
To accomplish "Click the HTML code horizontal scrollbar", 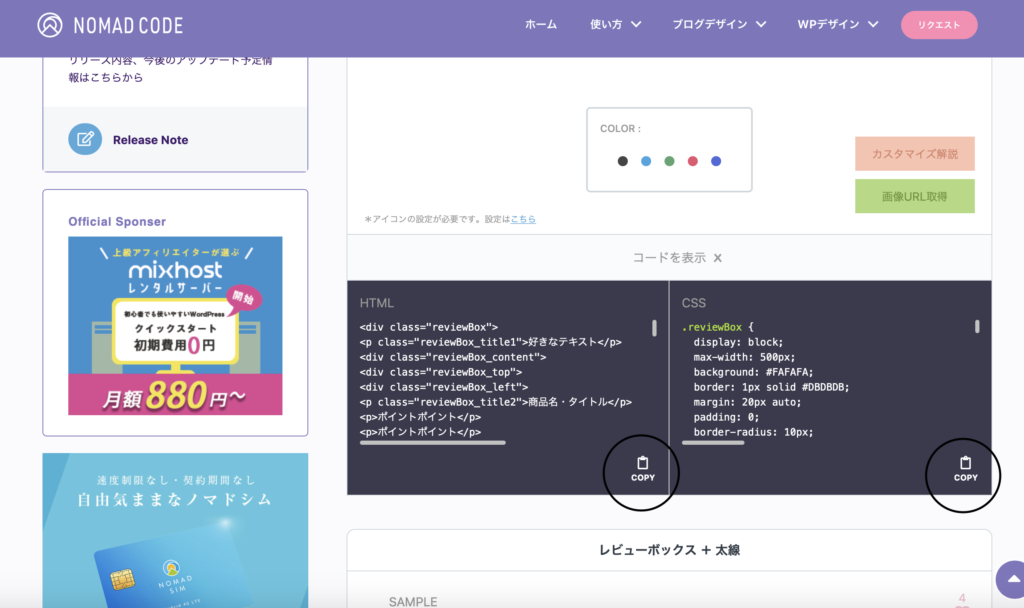I will (x=432, y=443).
